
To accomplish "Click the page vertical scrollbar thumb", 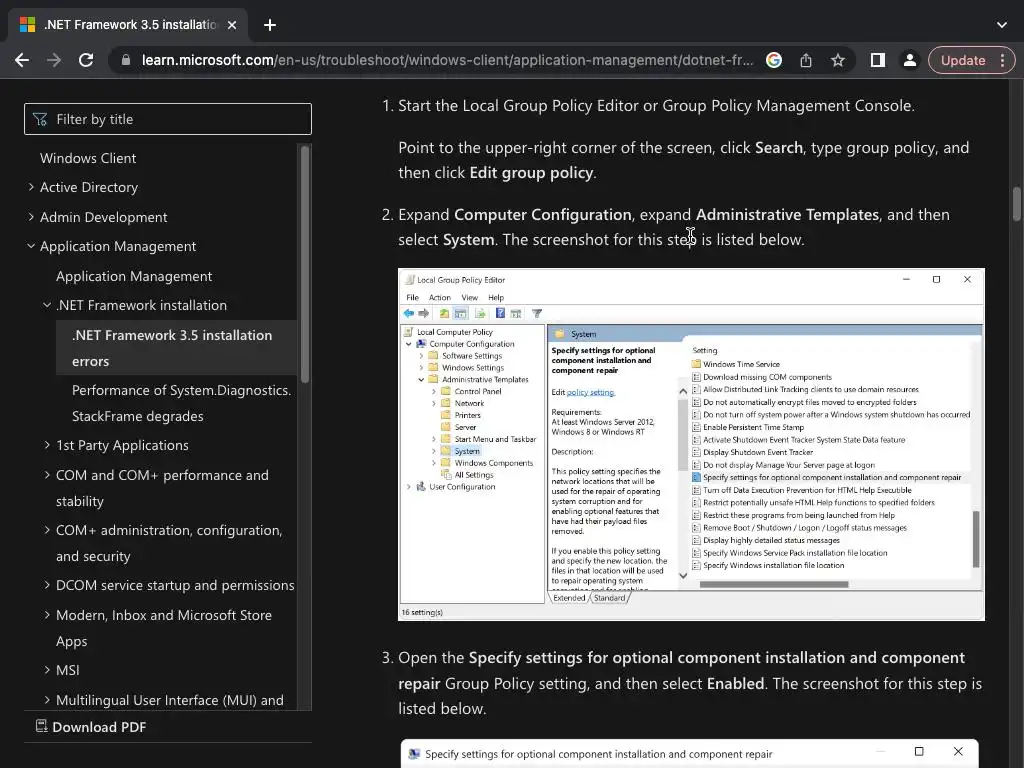I will click(x=1016, y=204).
